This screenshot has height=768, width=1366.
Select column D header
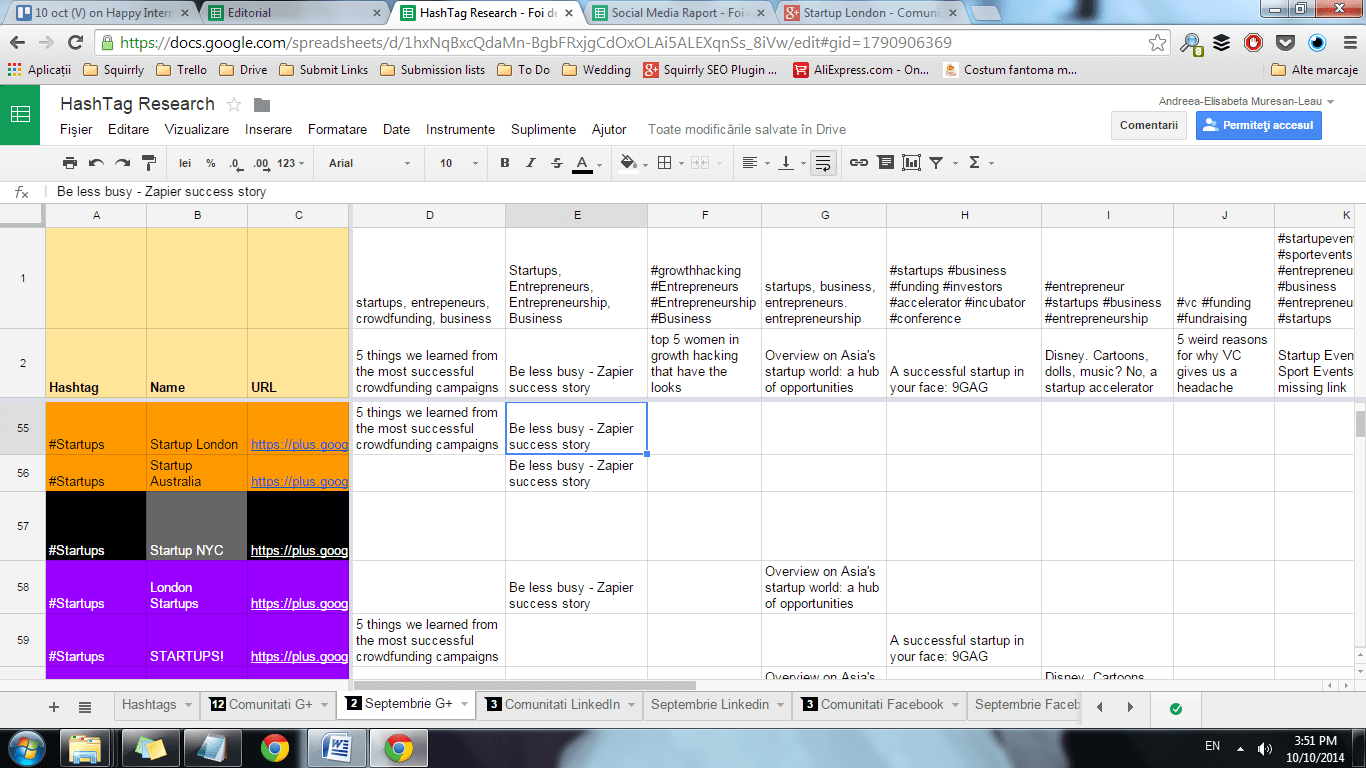coord(429,215)
